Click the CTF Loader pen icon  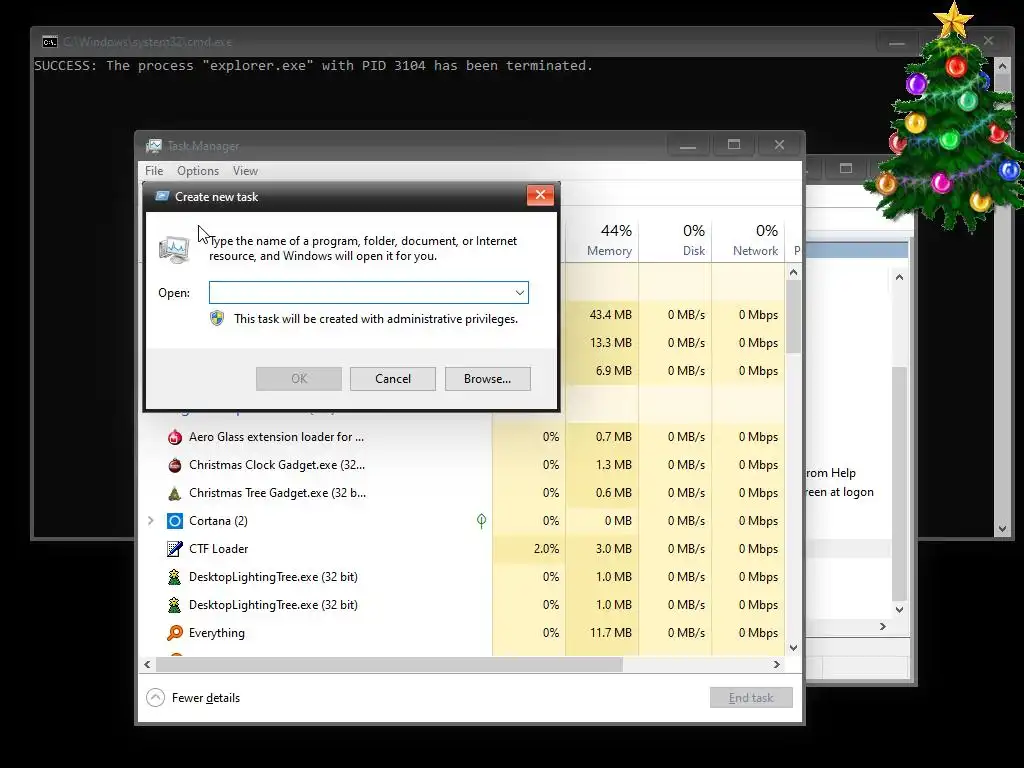click(x=174, y=549)
